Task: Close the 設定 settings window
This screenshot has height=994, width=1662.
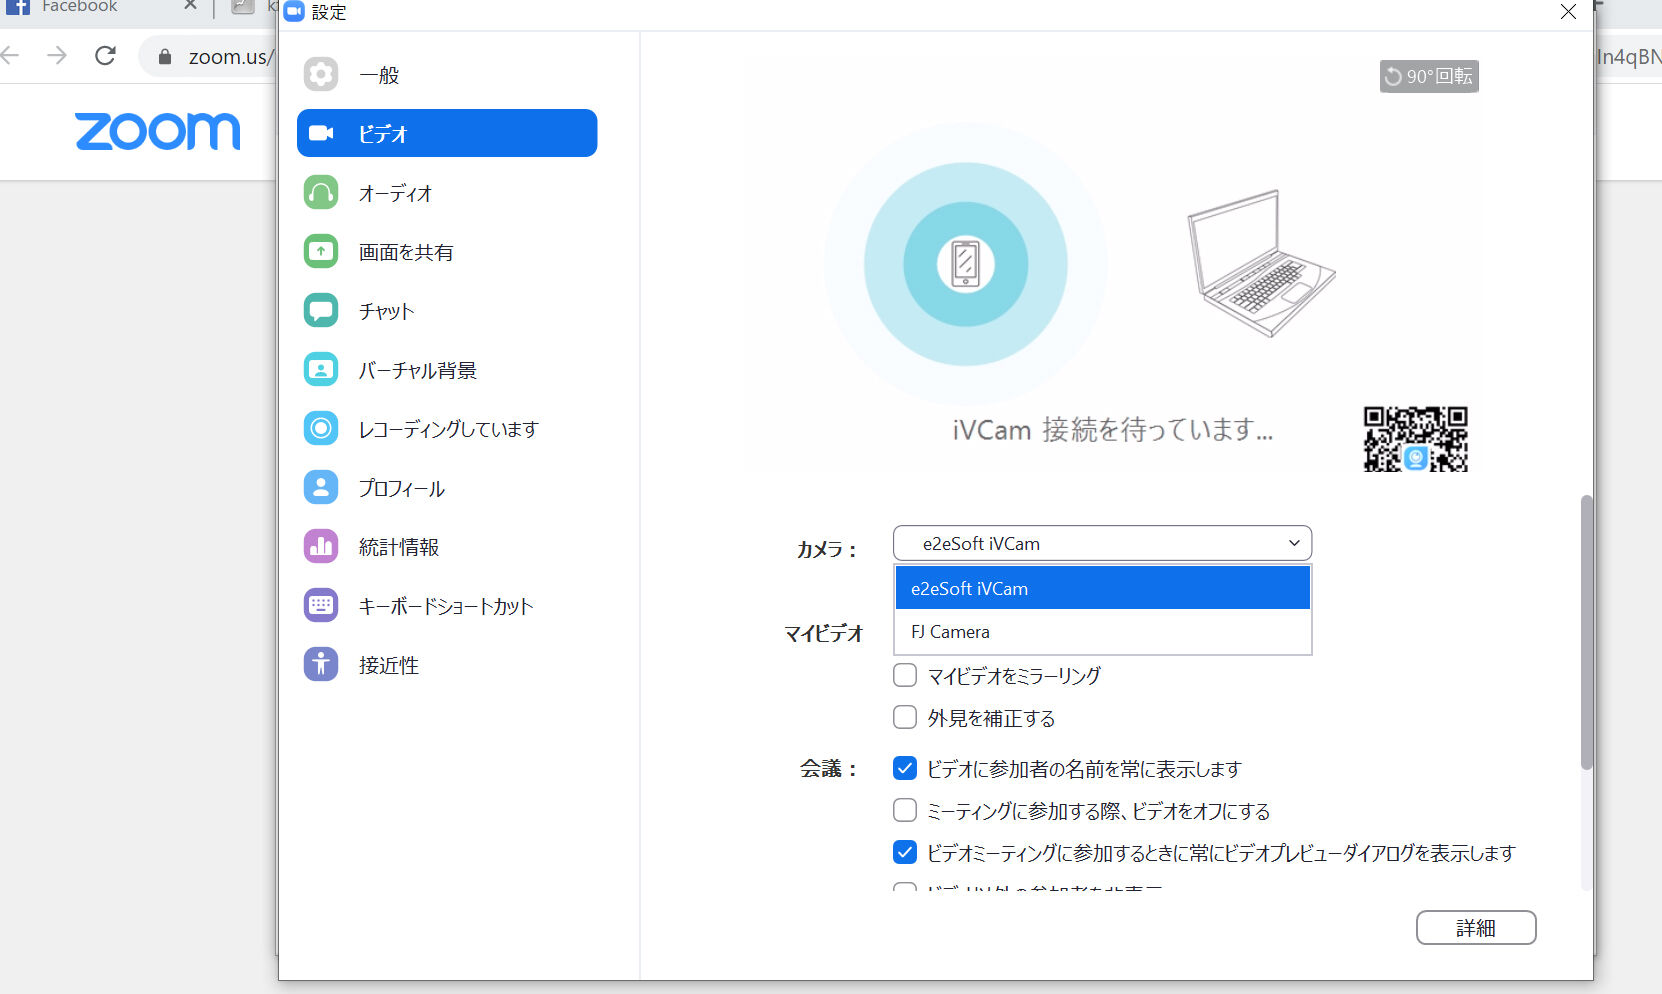Action: tap(1568, 12)
